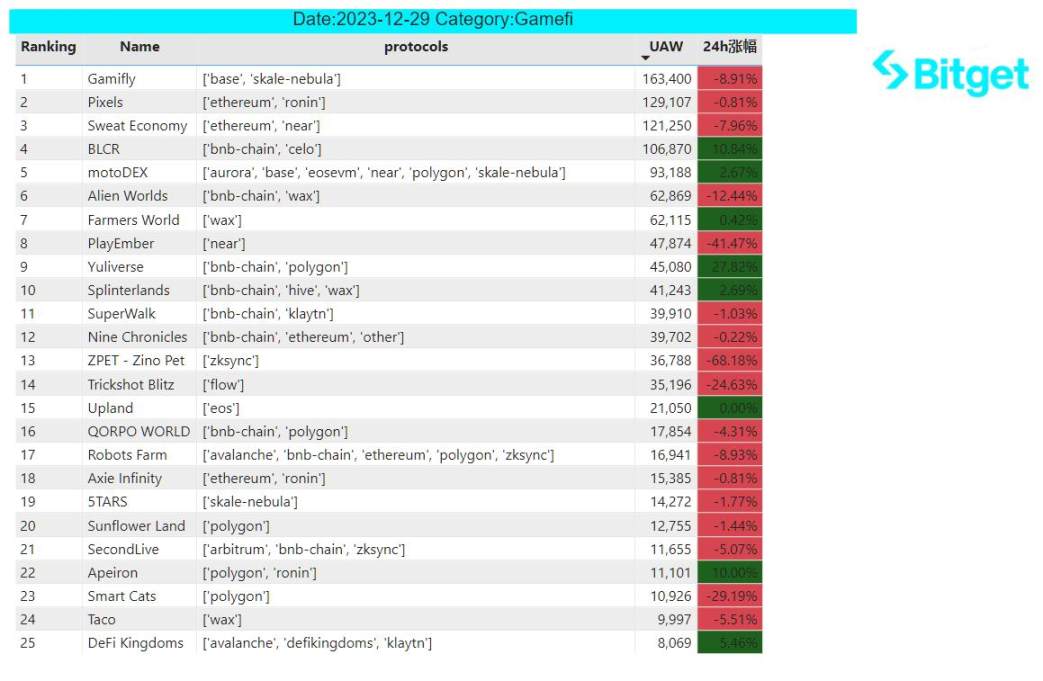
Task: Select the DeFi Kingdoms name cell
Action: (135, 643)
